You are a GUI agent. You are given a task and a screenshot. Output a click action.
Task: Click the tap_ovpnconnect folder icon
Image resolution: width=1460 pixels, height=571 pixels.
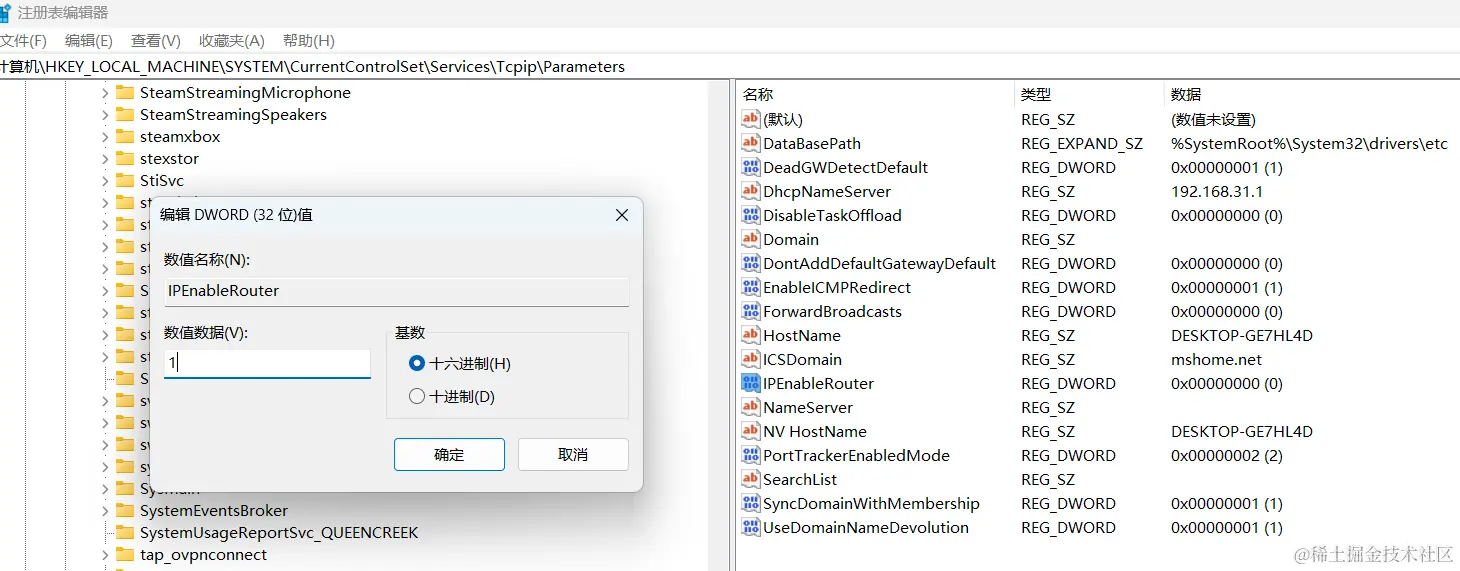(124, 554)
